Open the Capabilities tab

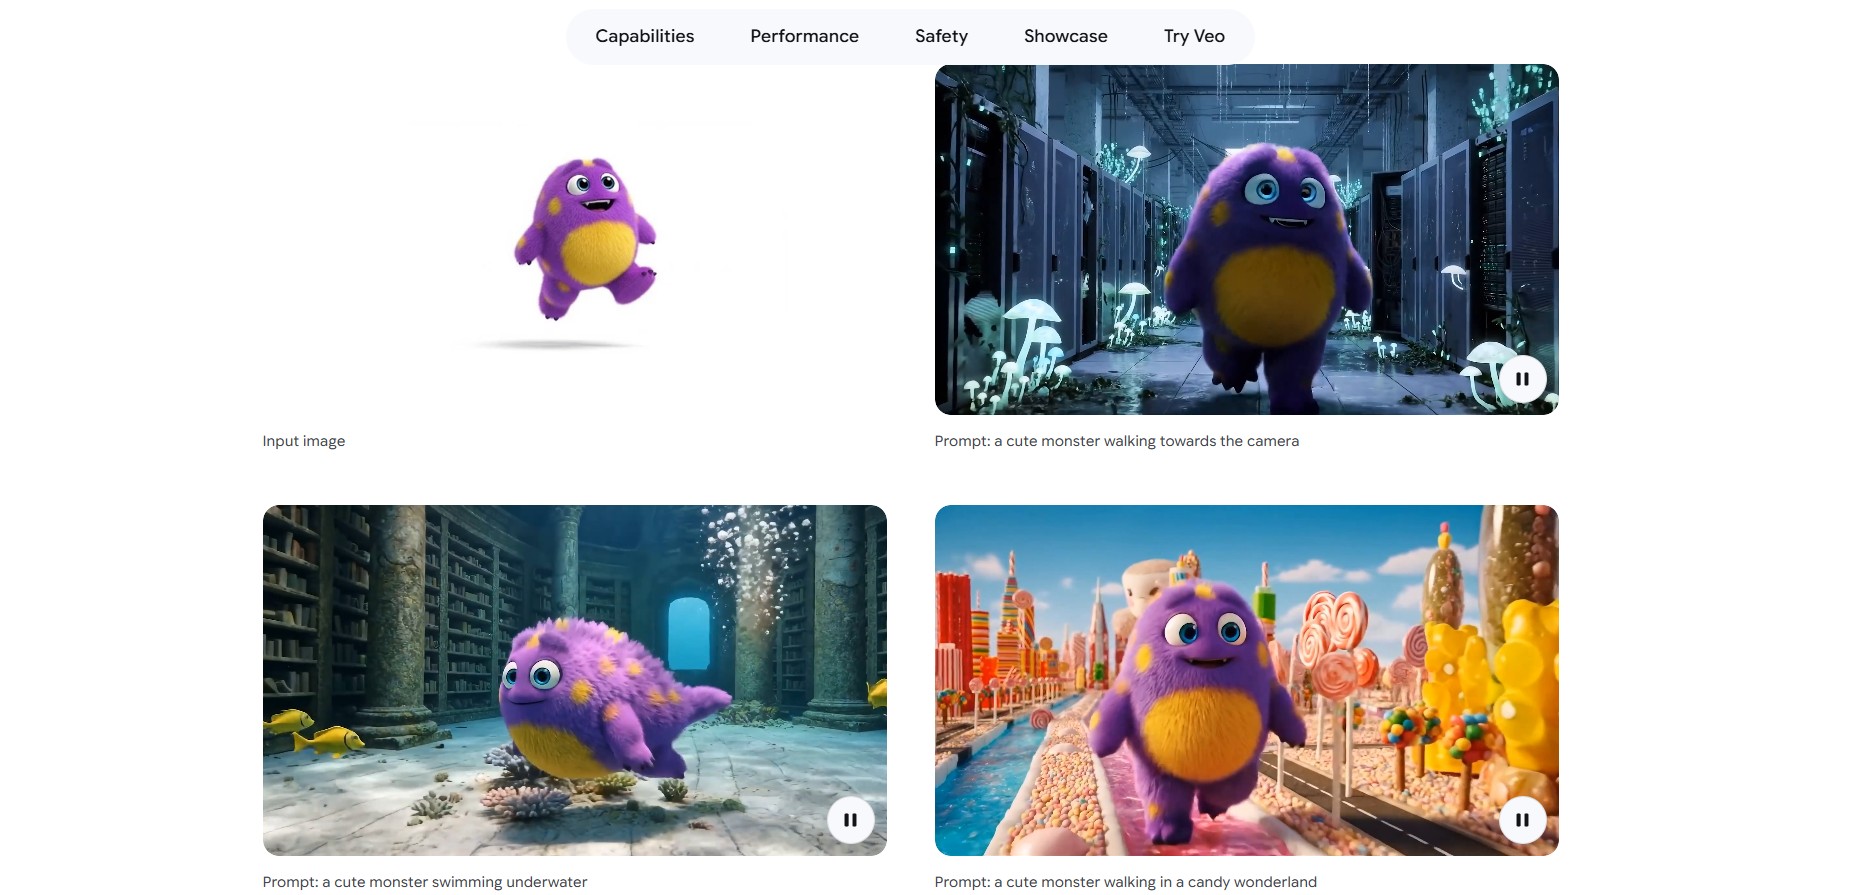(x=644, y=36)
